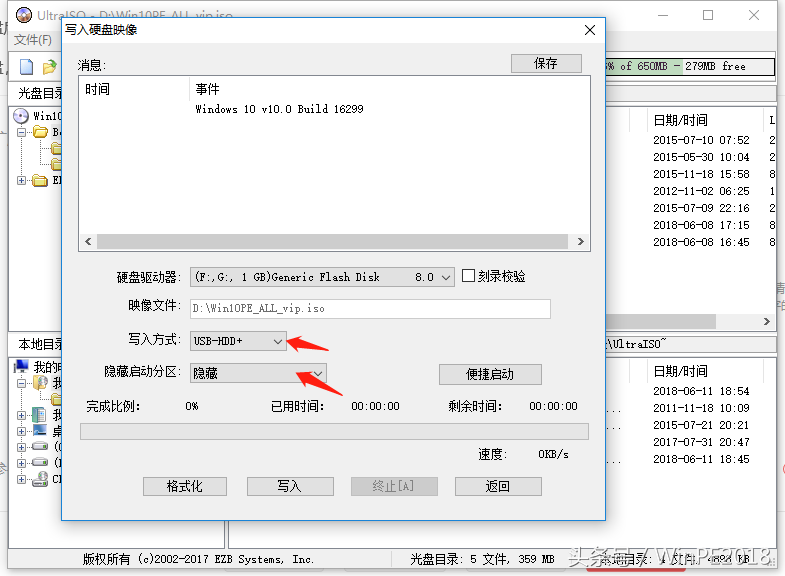Select local file row dated 2011-11-18 10:09
This screenshot has height=576, width=785.
click(x=701, y=408)
